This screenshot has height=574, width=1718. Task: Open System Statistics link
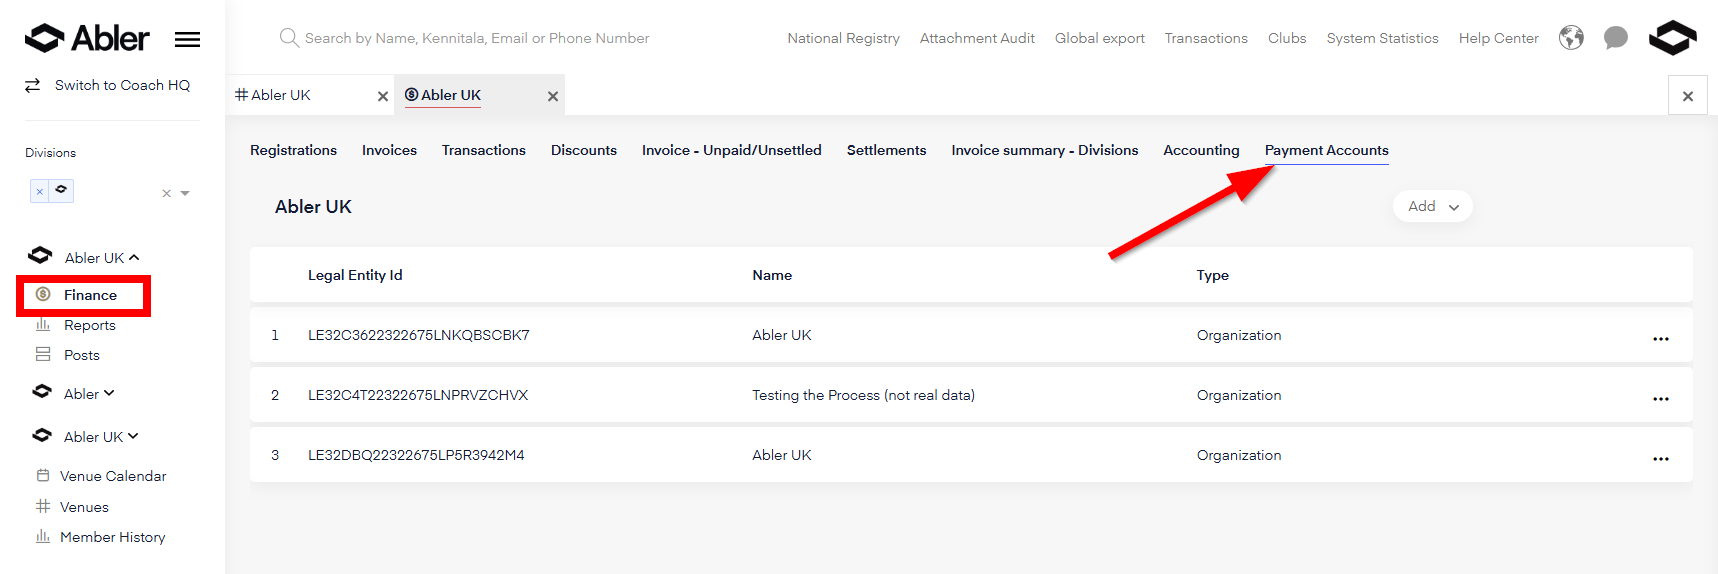[x=1382, y=38]
